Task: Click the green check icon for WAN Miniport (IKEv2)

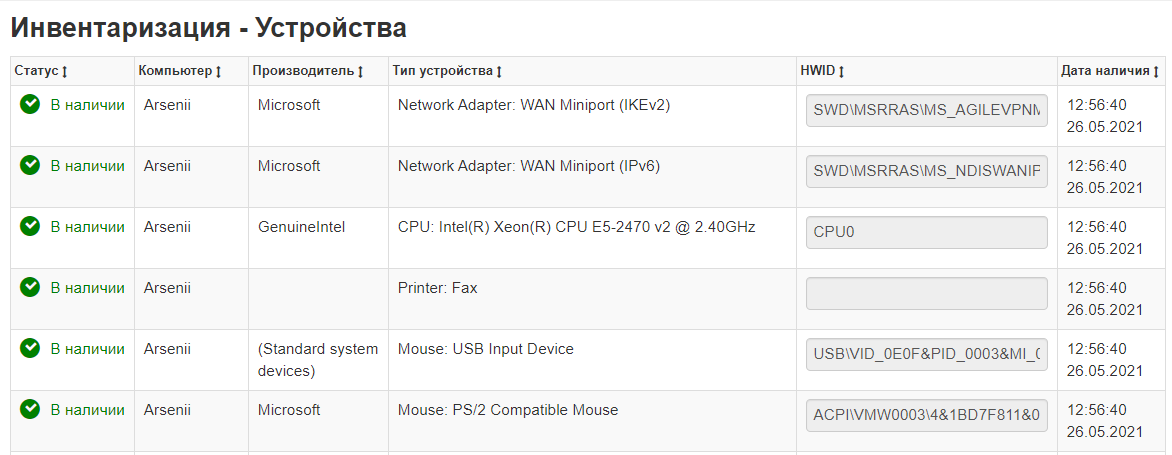Action: [30, 104]
